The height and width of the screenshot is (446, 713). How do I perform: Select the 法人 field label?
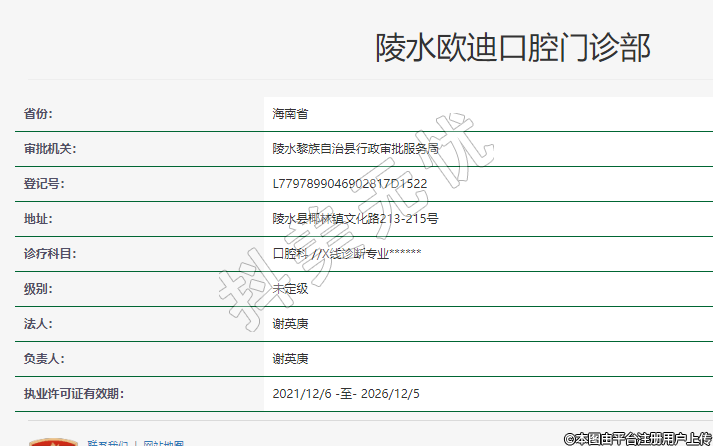38,324
